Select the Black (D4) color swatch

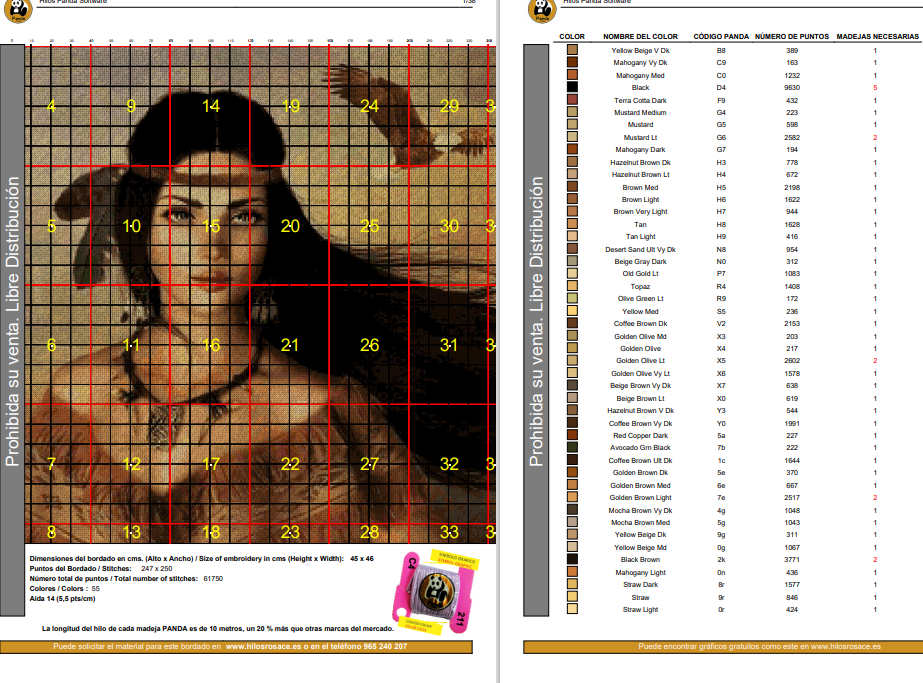572,87
